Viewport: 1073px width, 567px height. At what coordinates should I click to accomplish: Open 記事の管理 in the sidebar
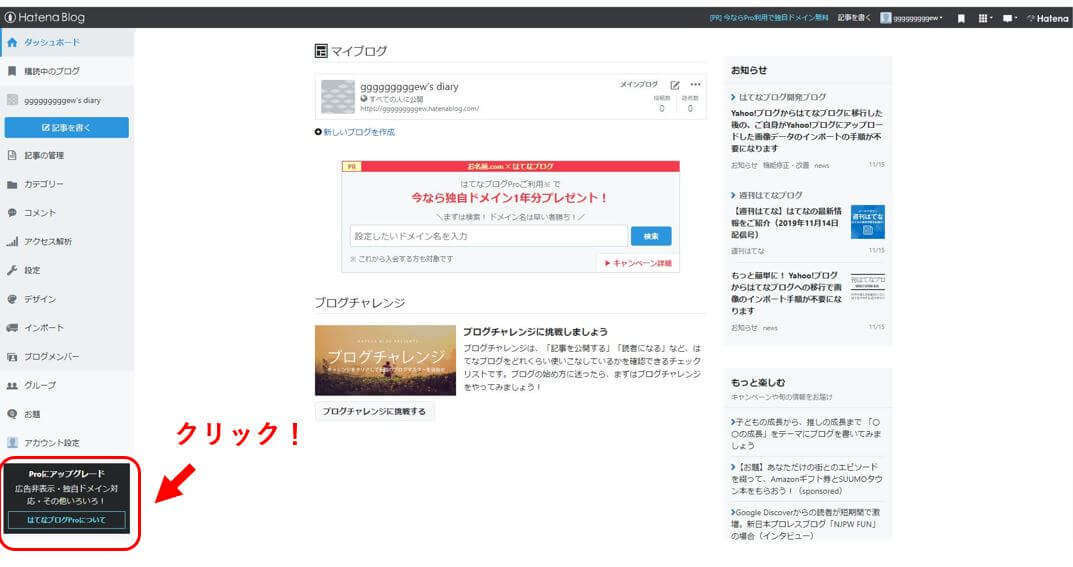tap(67, 155)
